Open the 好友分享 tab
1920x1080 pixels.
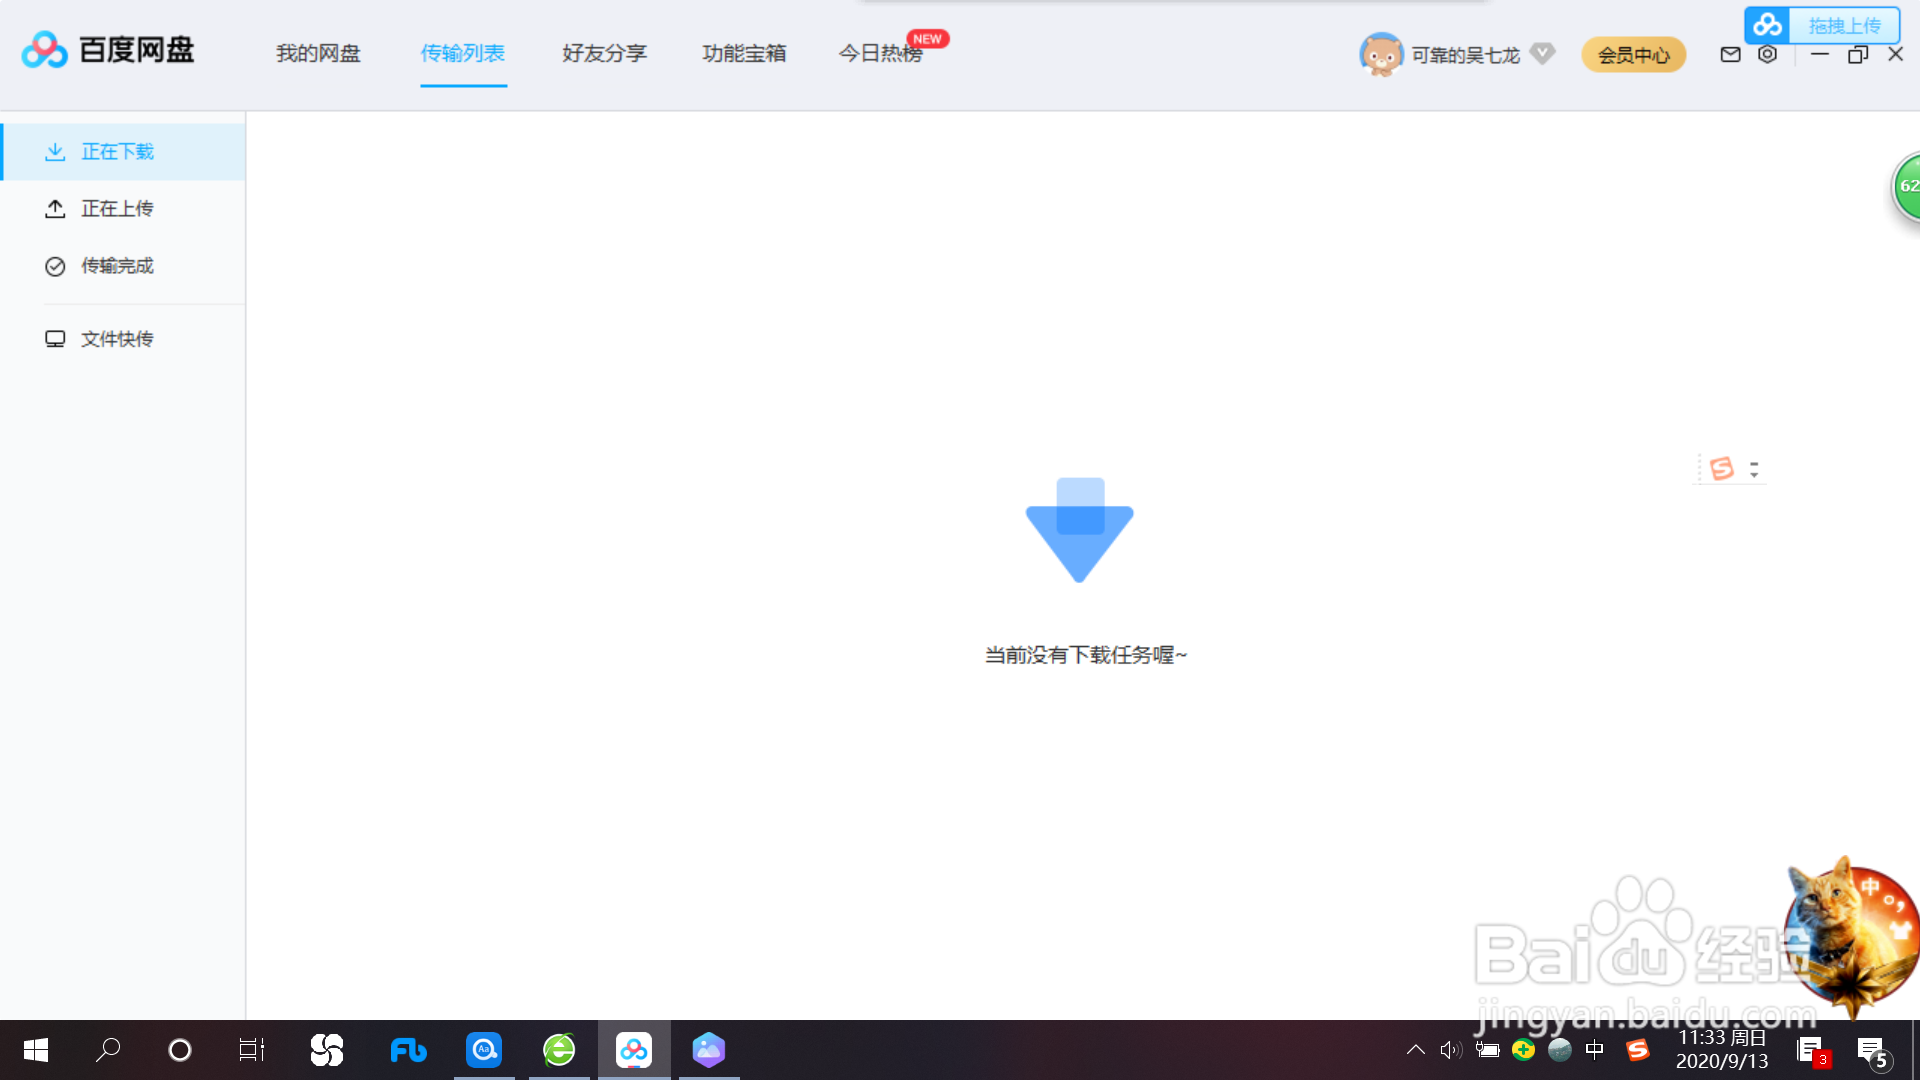[604, 53]
